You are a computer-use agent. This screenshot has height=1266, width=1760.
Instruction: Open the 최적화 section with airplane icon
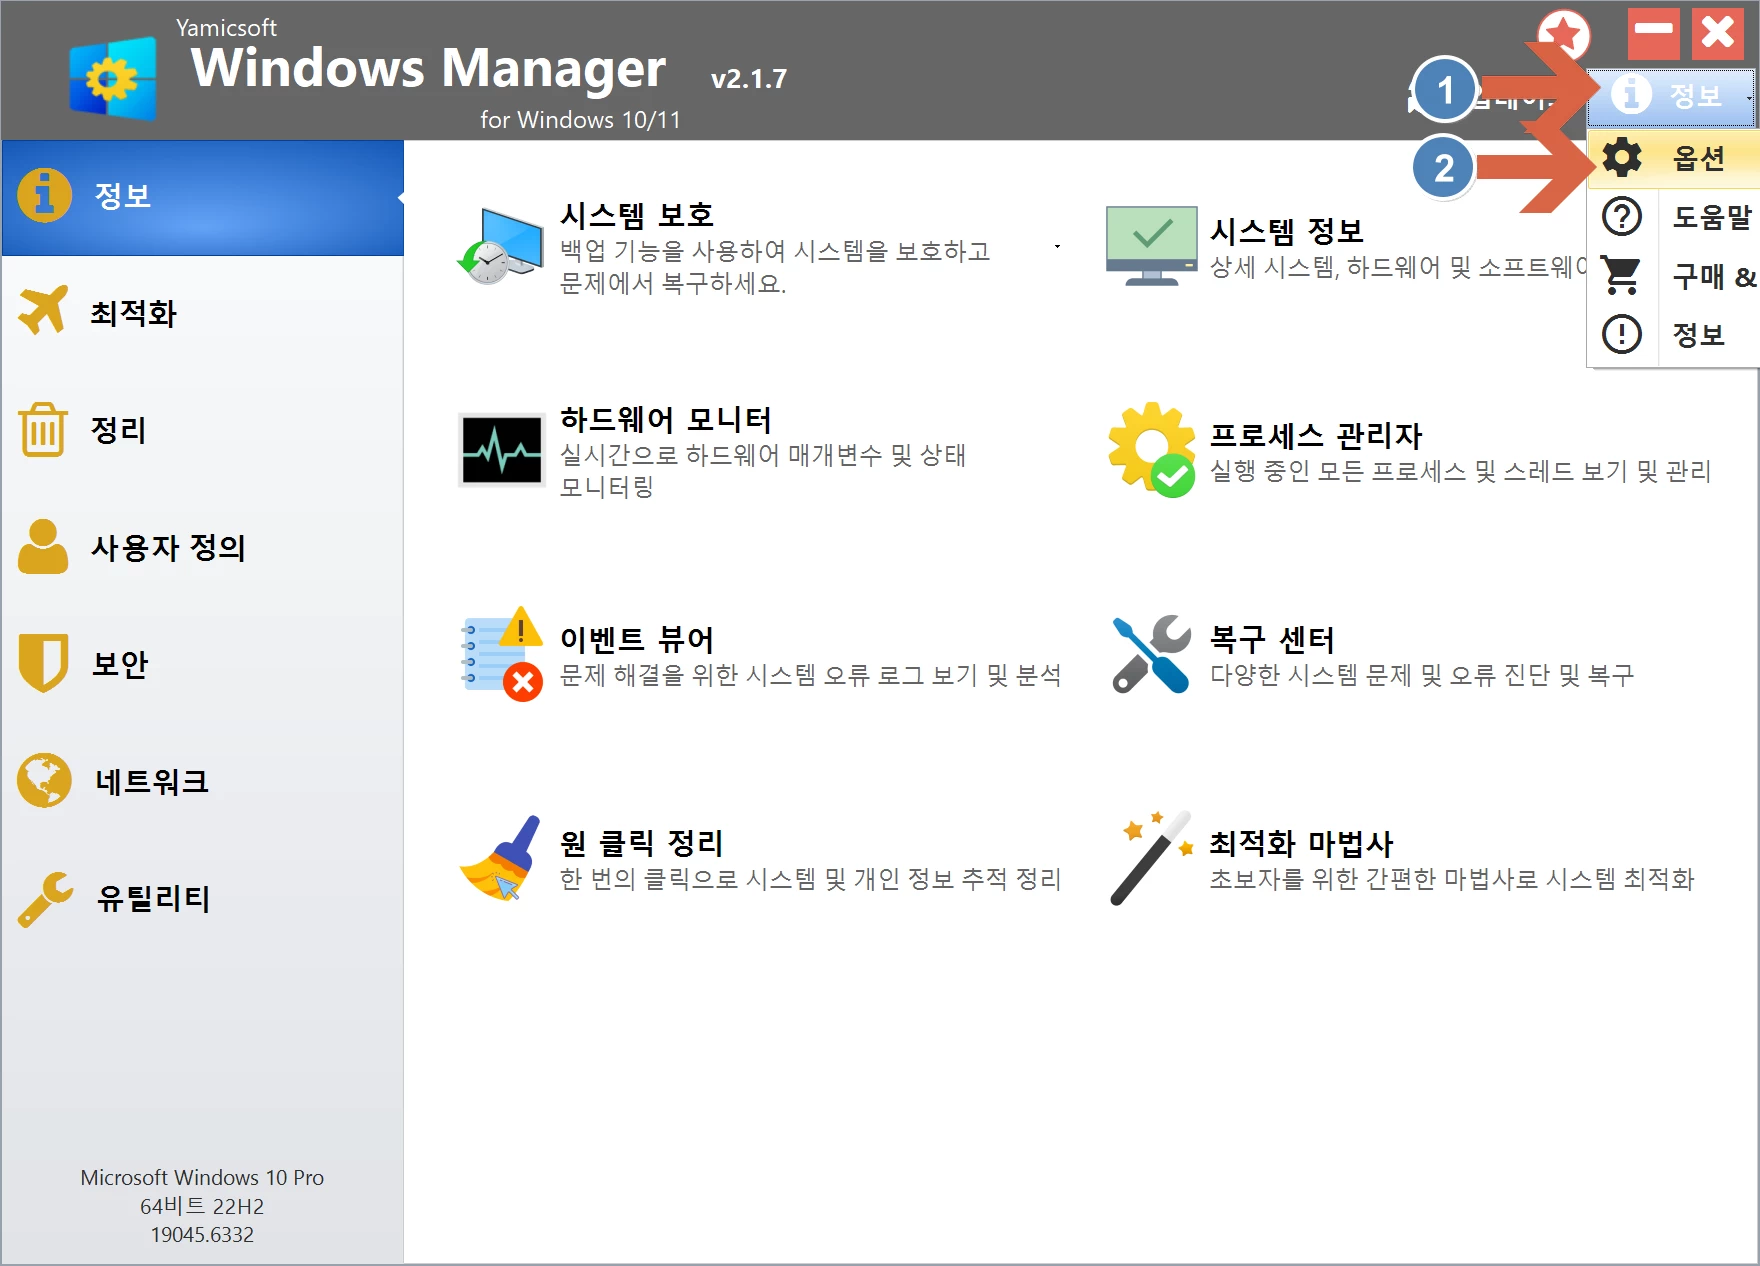[203, 313]
